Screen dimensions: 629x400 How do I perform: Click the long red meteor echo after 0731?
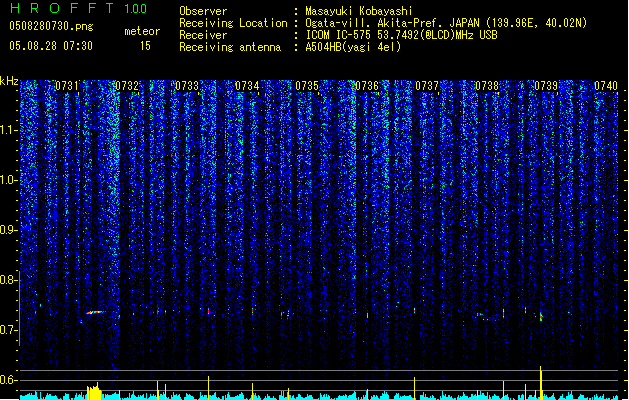coord(95,312)
